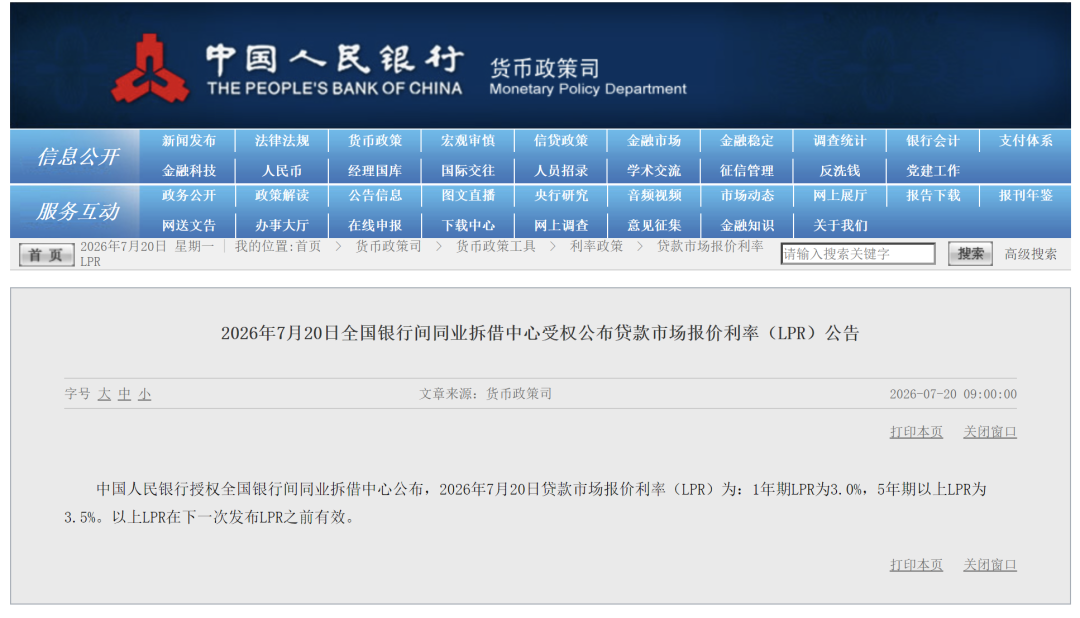
Task: Click breadcrumb link 货币政策司
Action: pos(388,247)
